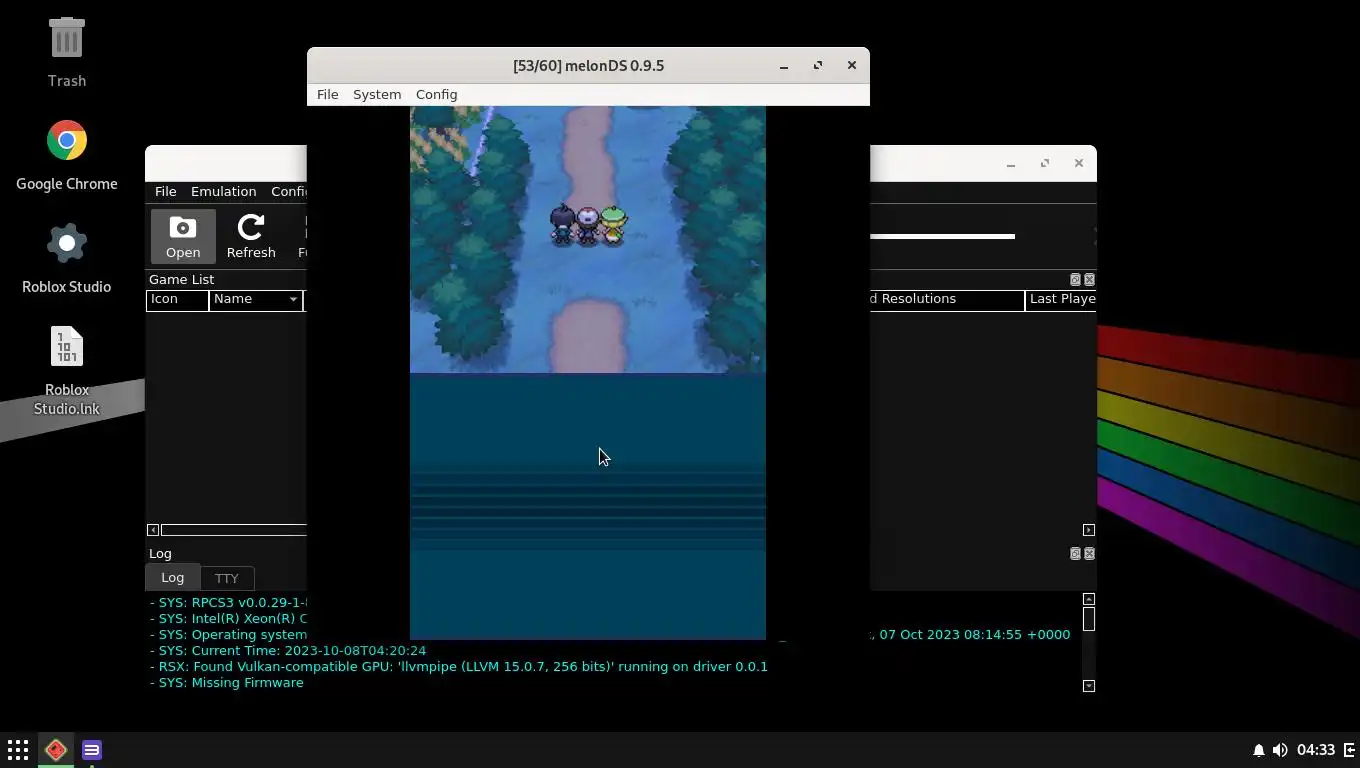Open System menu in melonDS
1360x768 pixels.
coord(377,94)
